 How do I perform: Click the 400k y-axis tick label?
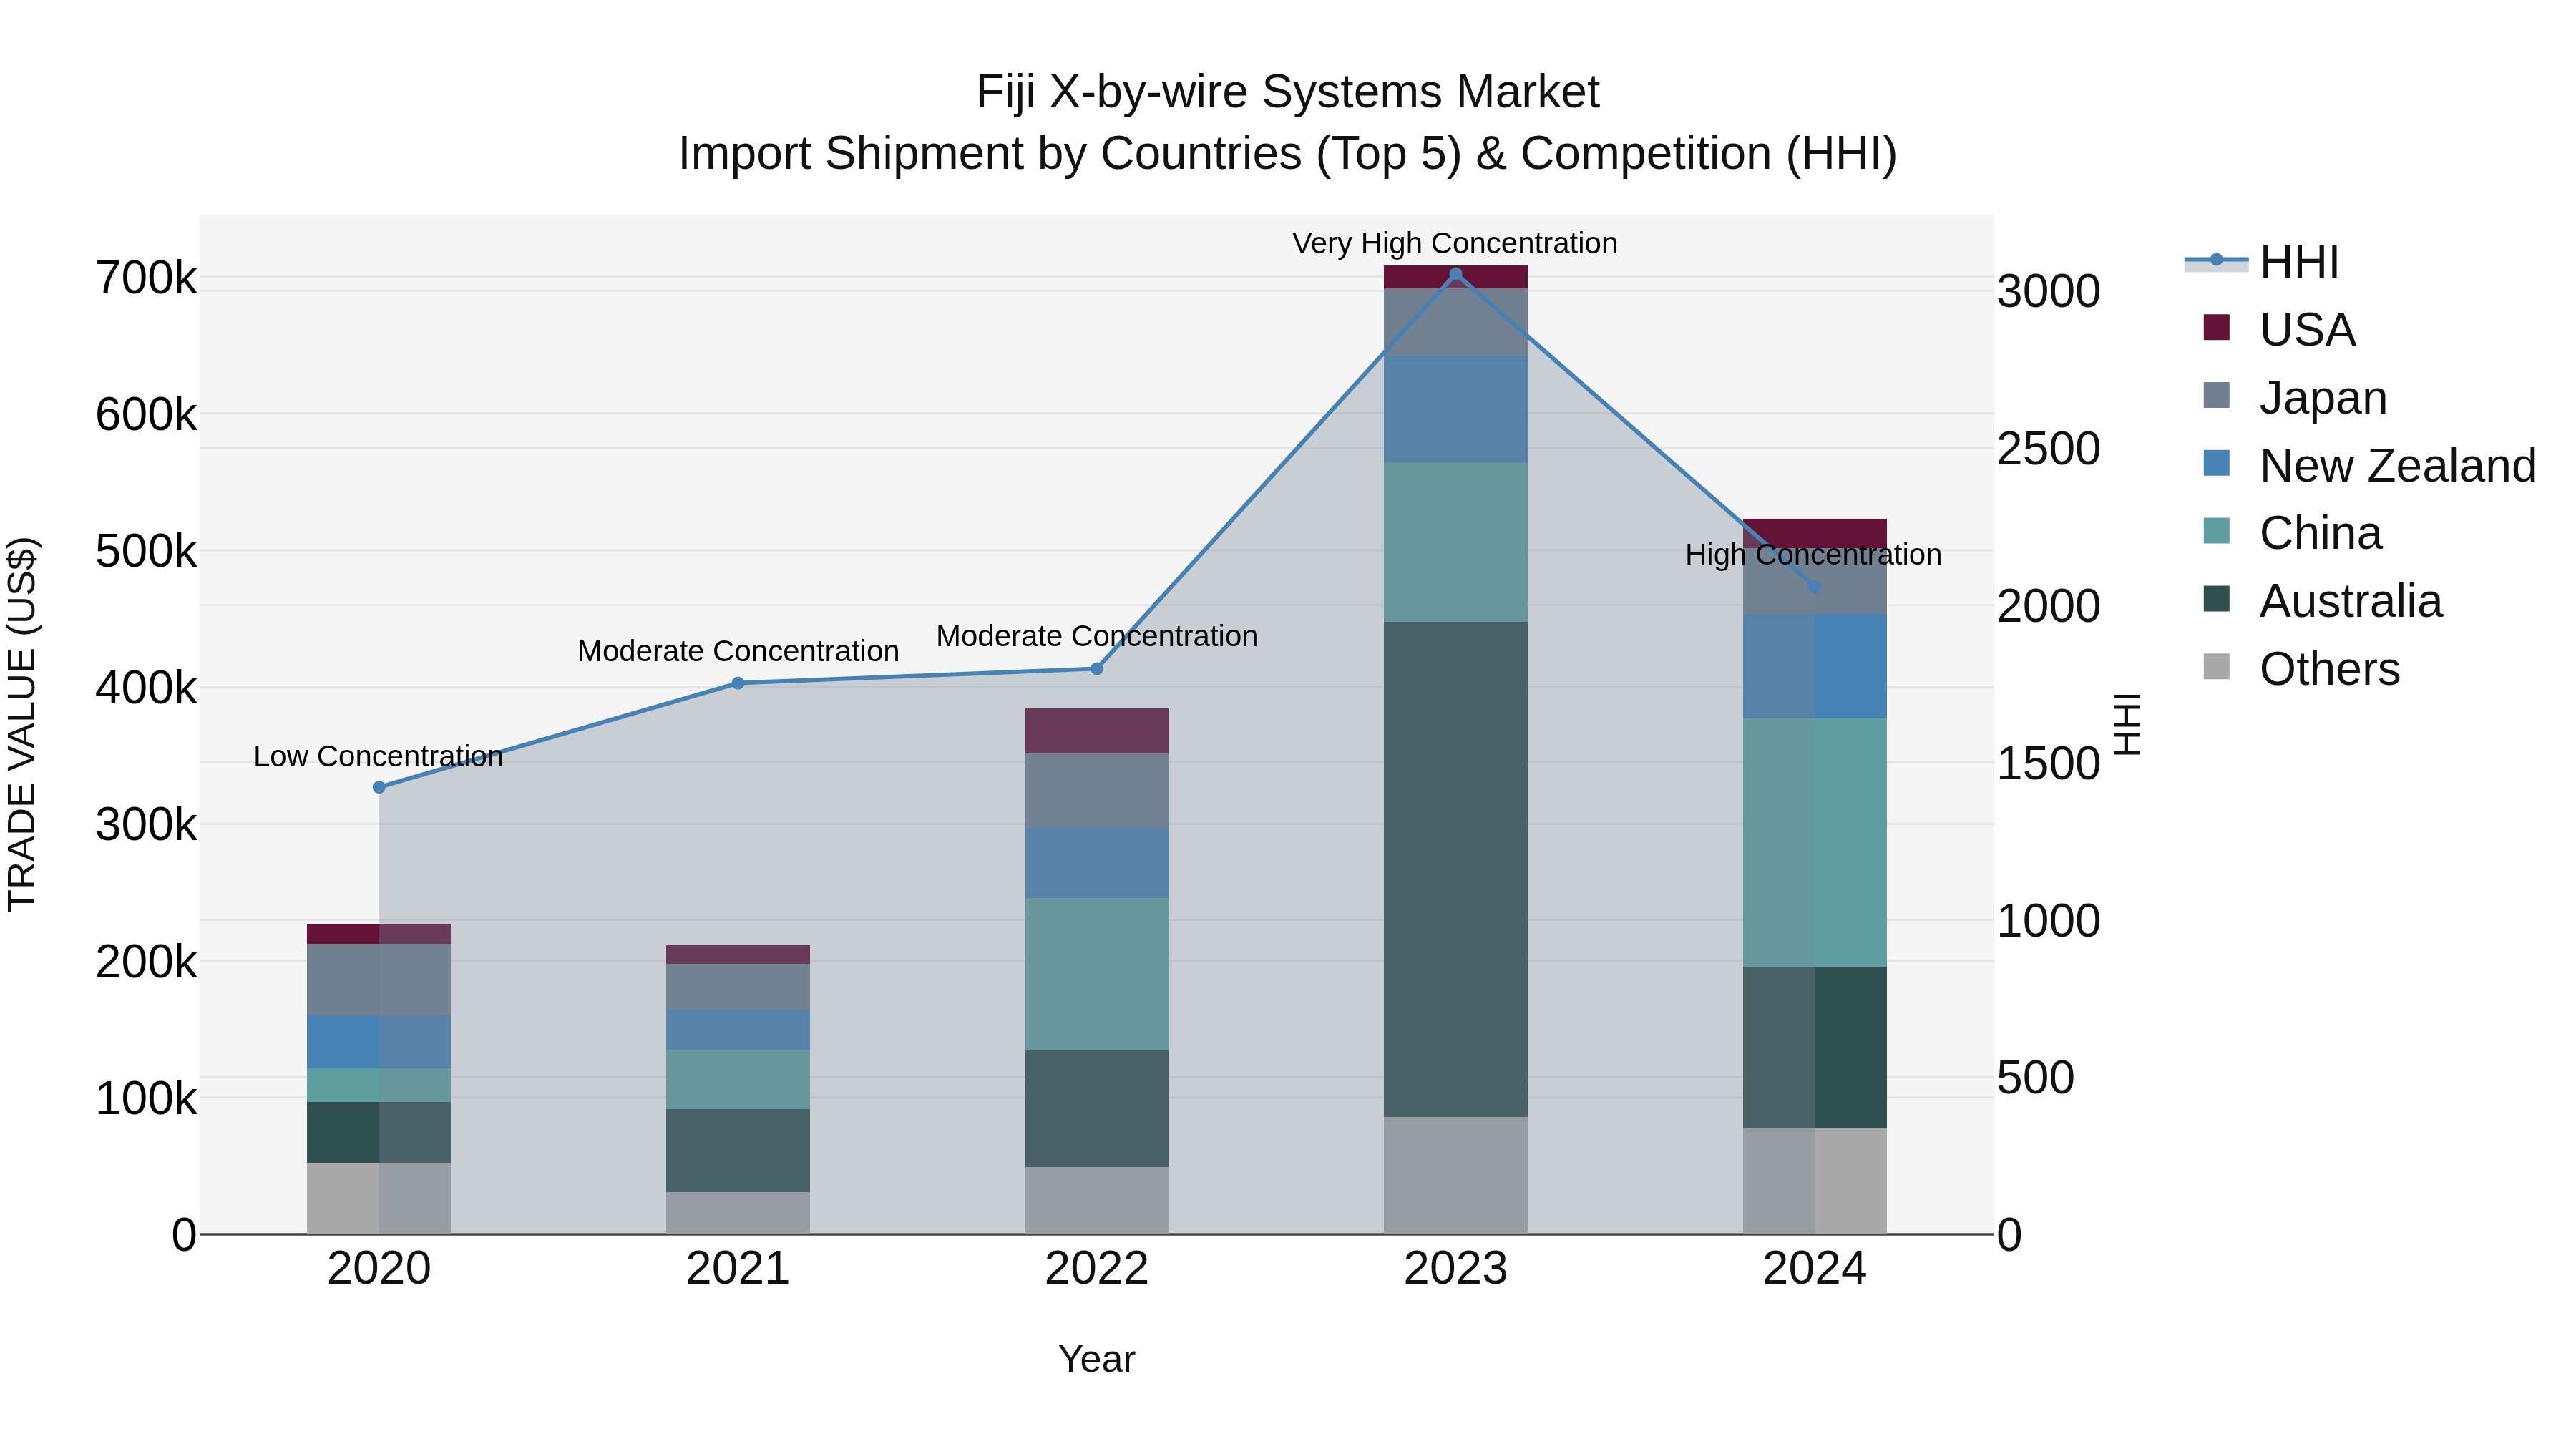(147, 688)
